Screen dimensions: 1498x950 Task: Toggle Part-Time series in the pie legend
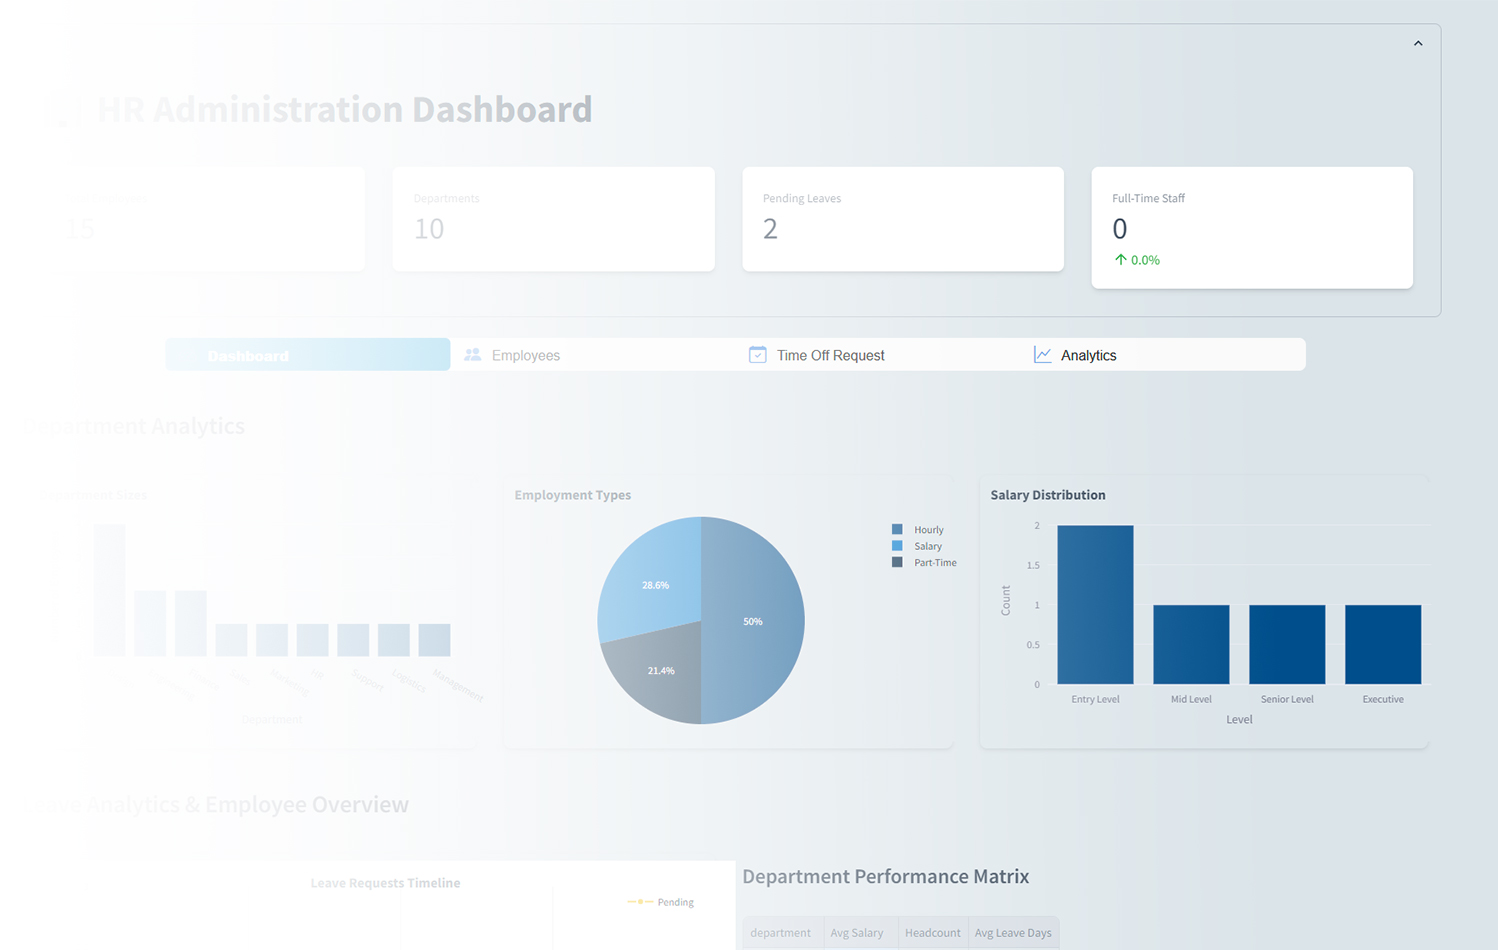click(924, 563)
